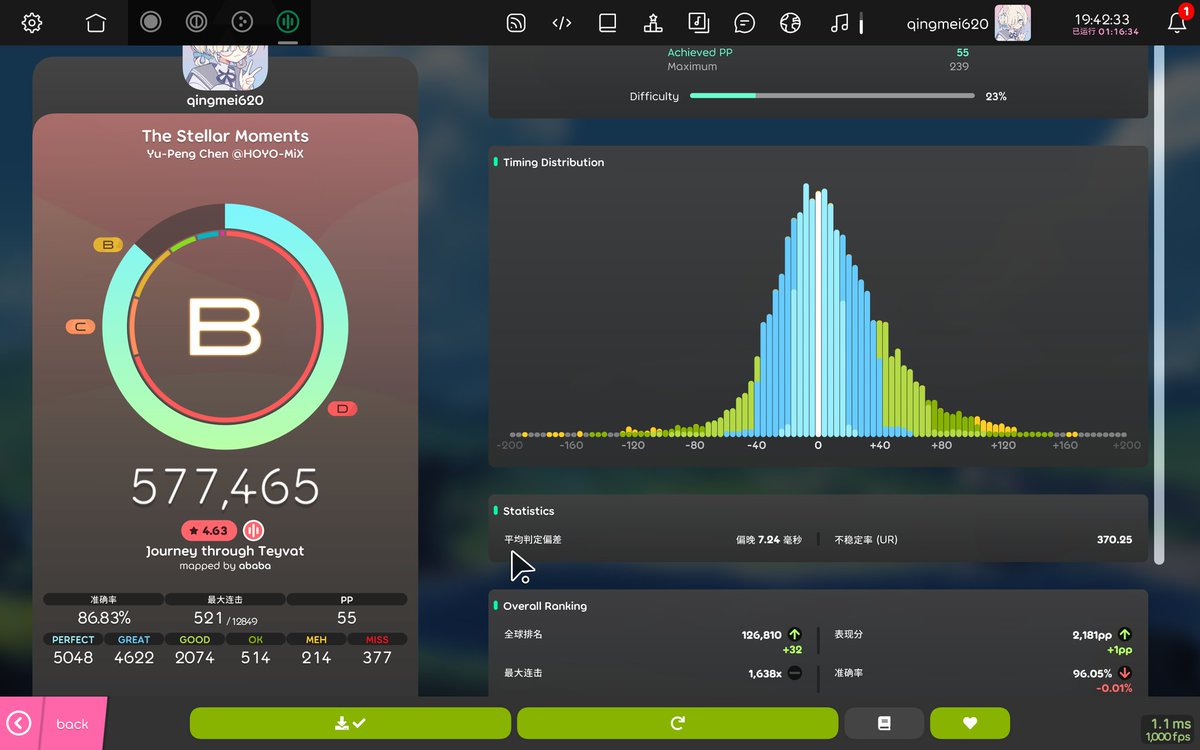Open notifications bell with 1 badge

click(x=1177, y=22)
